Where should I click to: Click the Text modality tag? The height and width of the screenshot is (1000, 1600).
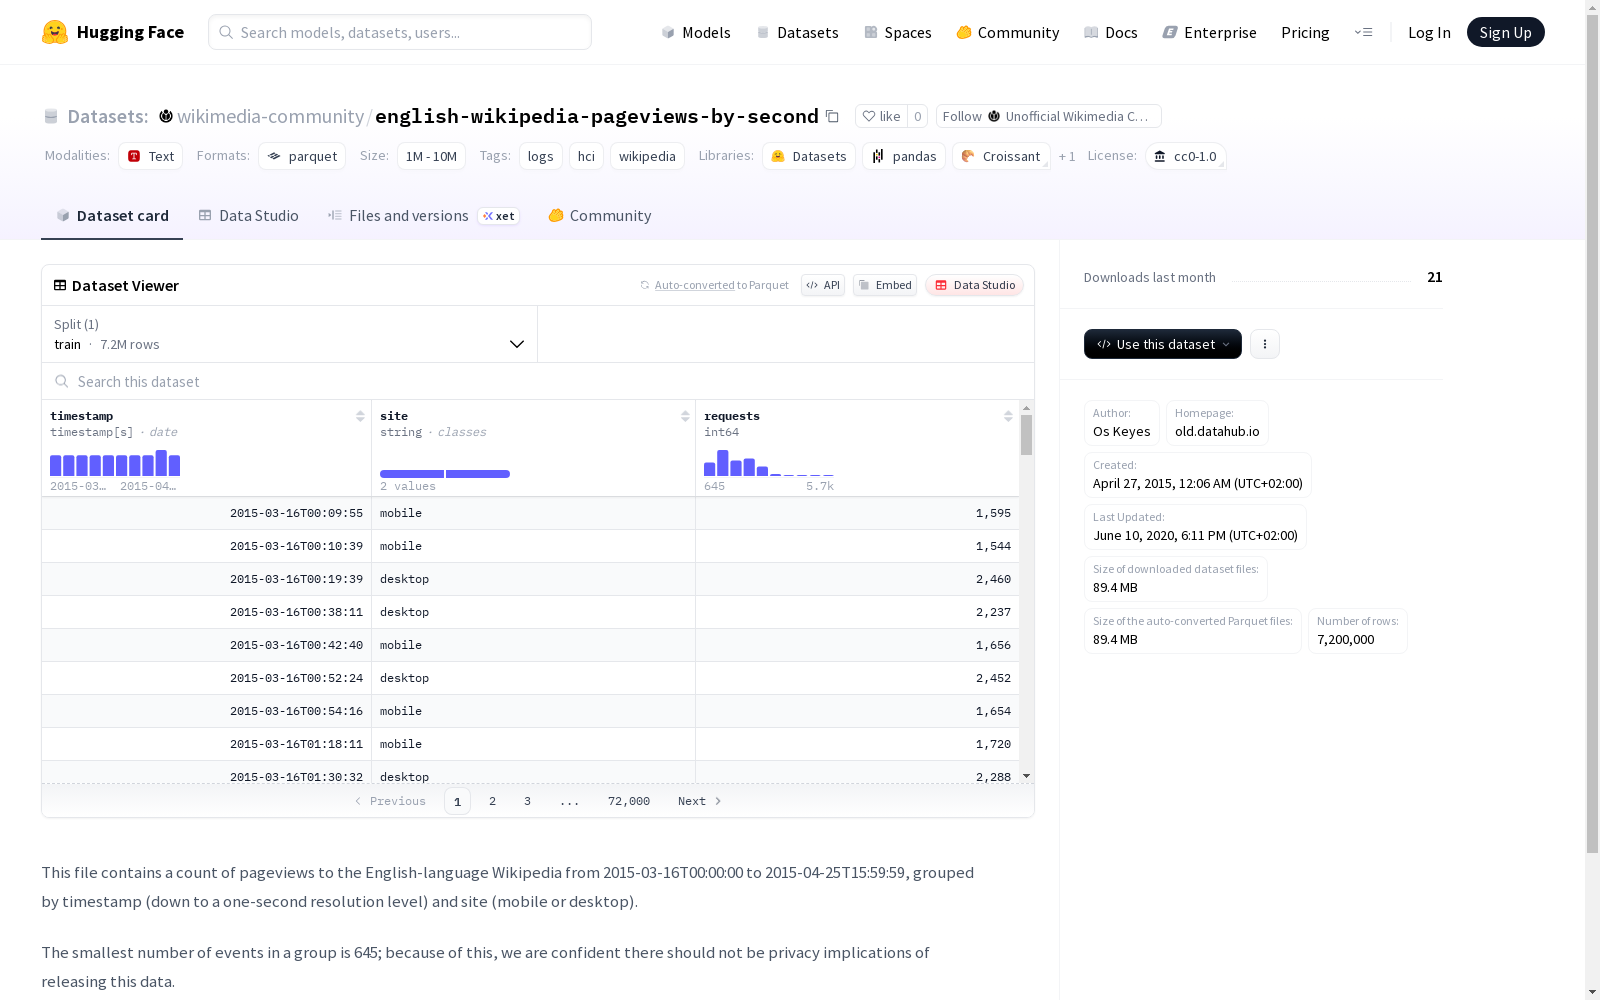[x=151, y=156]
